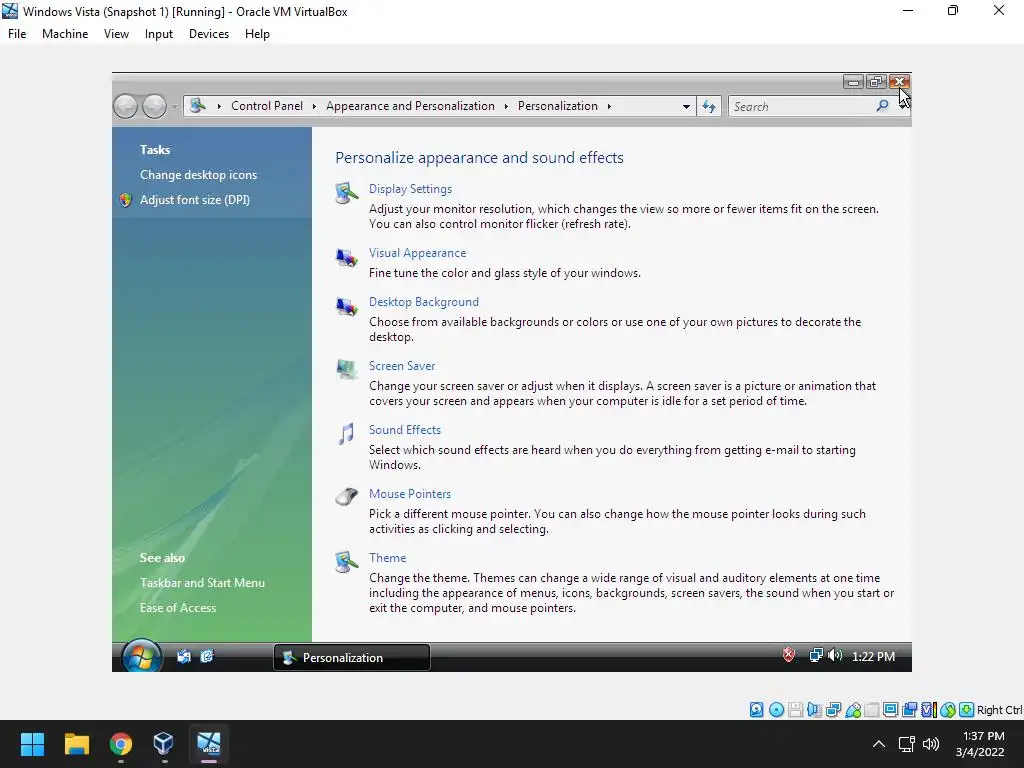1024x768 pixels.
Task: Open Screen Saver link
Action: pyautogui.click(x=402, y=366)
